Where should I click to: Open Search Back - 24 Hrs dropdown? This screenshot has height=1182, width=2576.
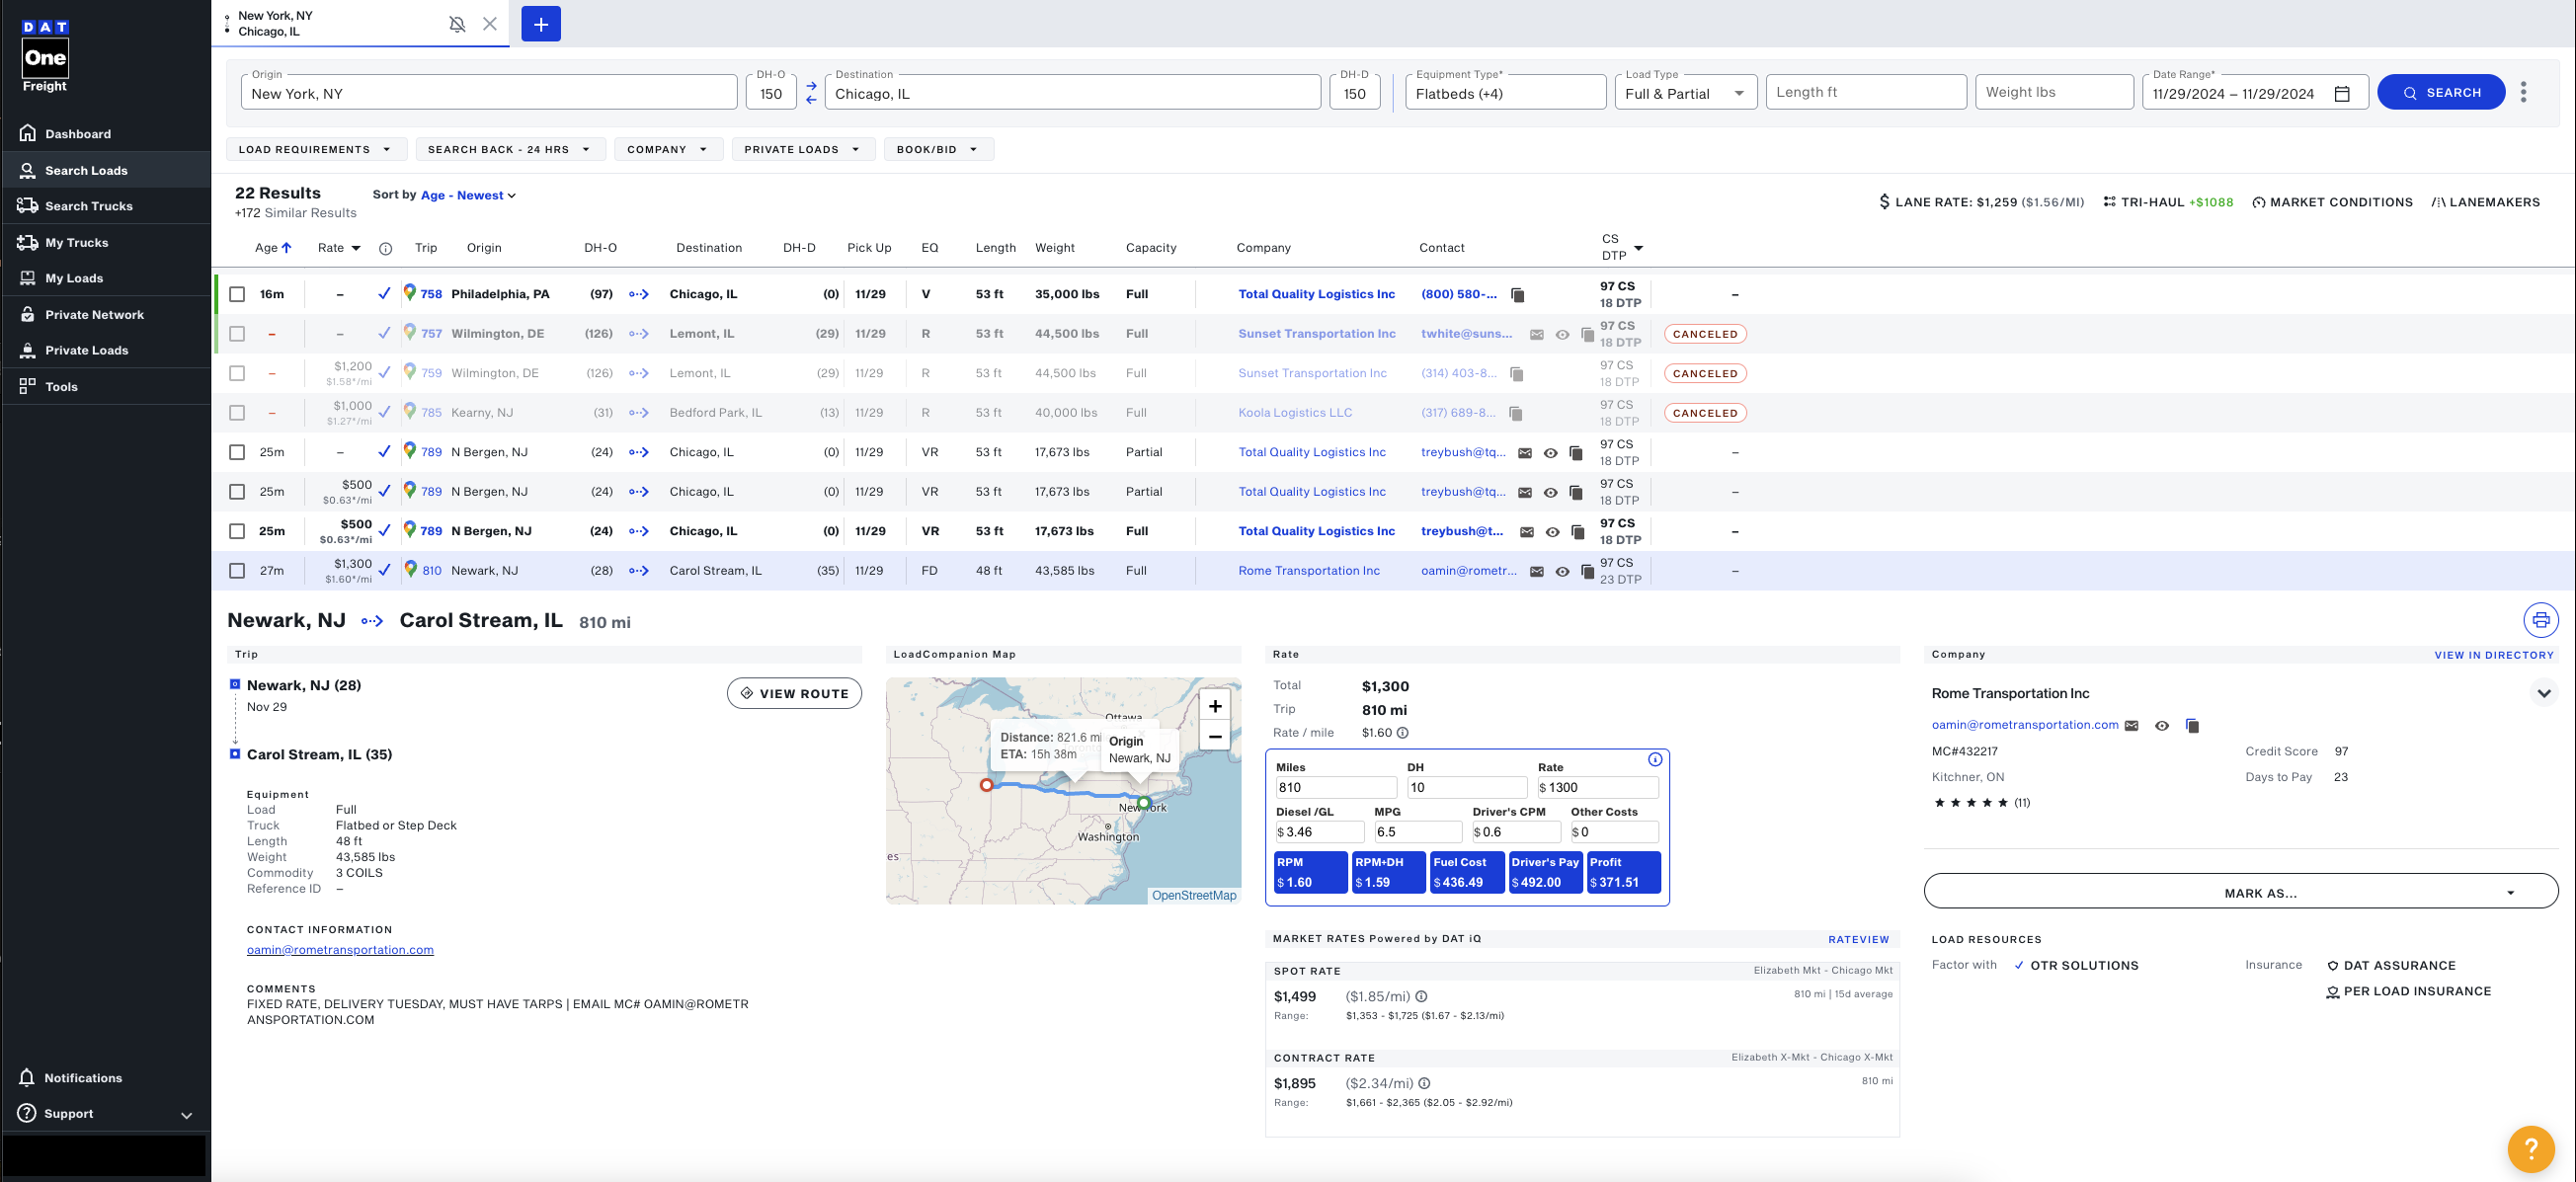(x=510, y=149)
